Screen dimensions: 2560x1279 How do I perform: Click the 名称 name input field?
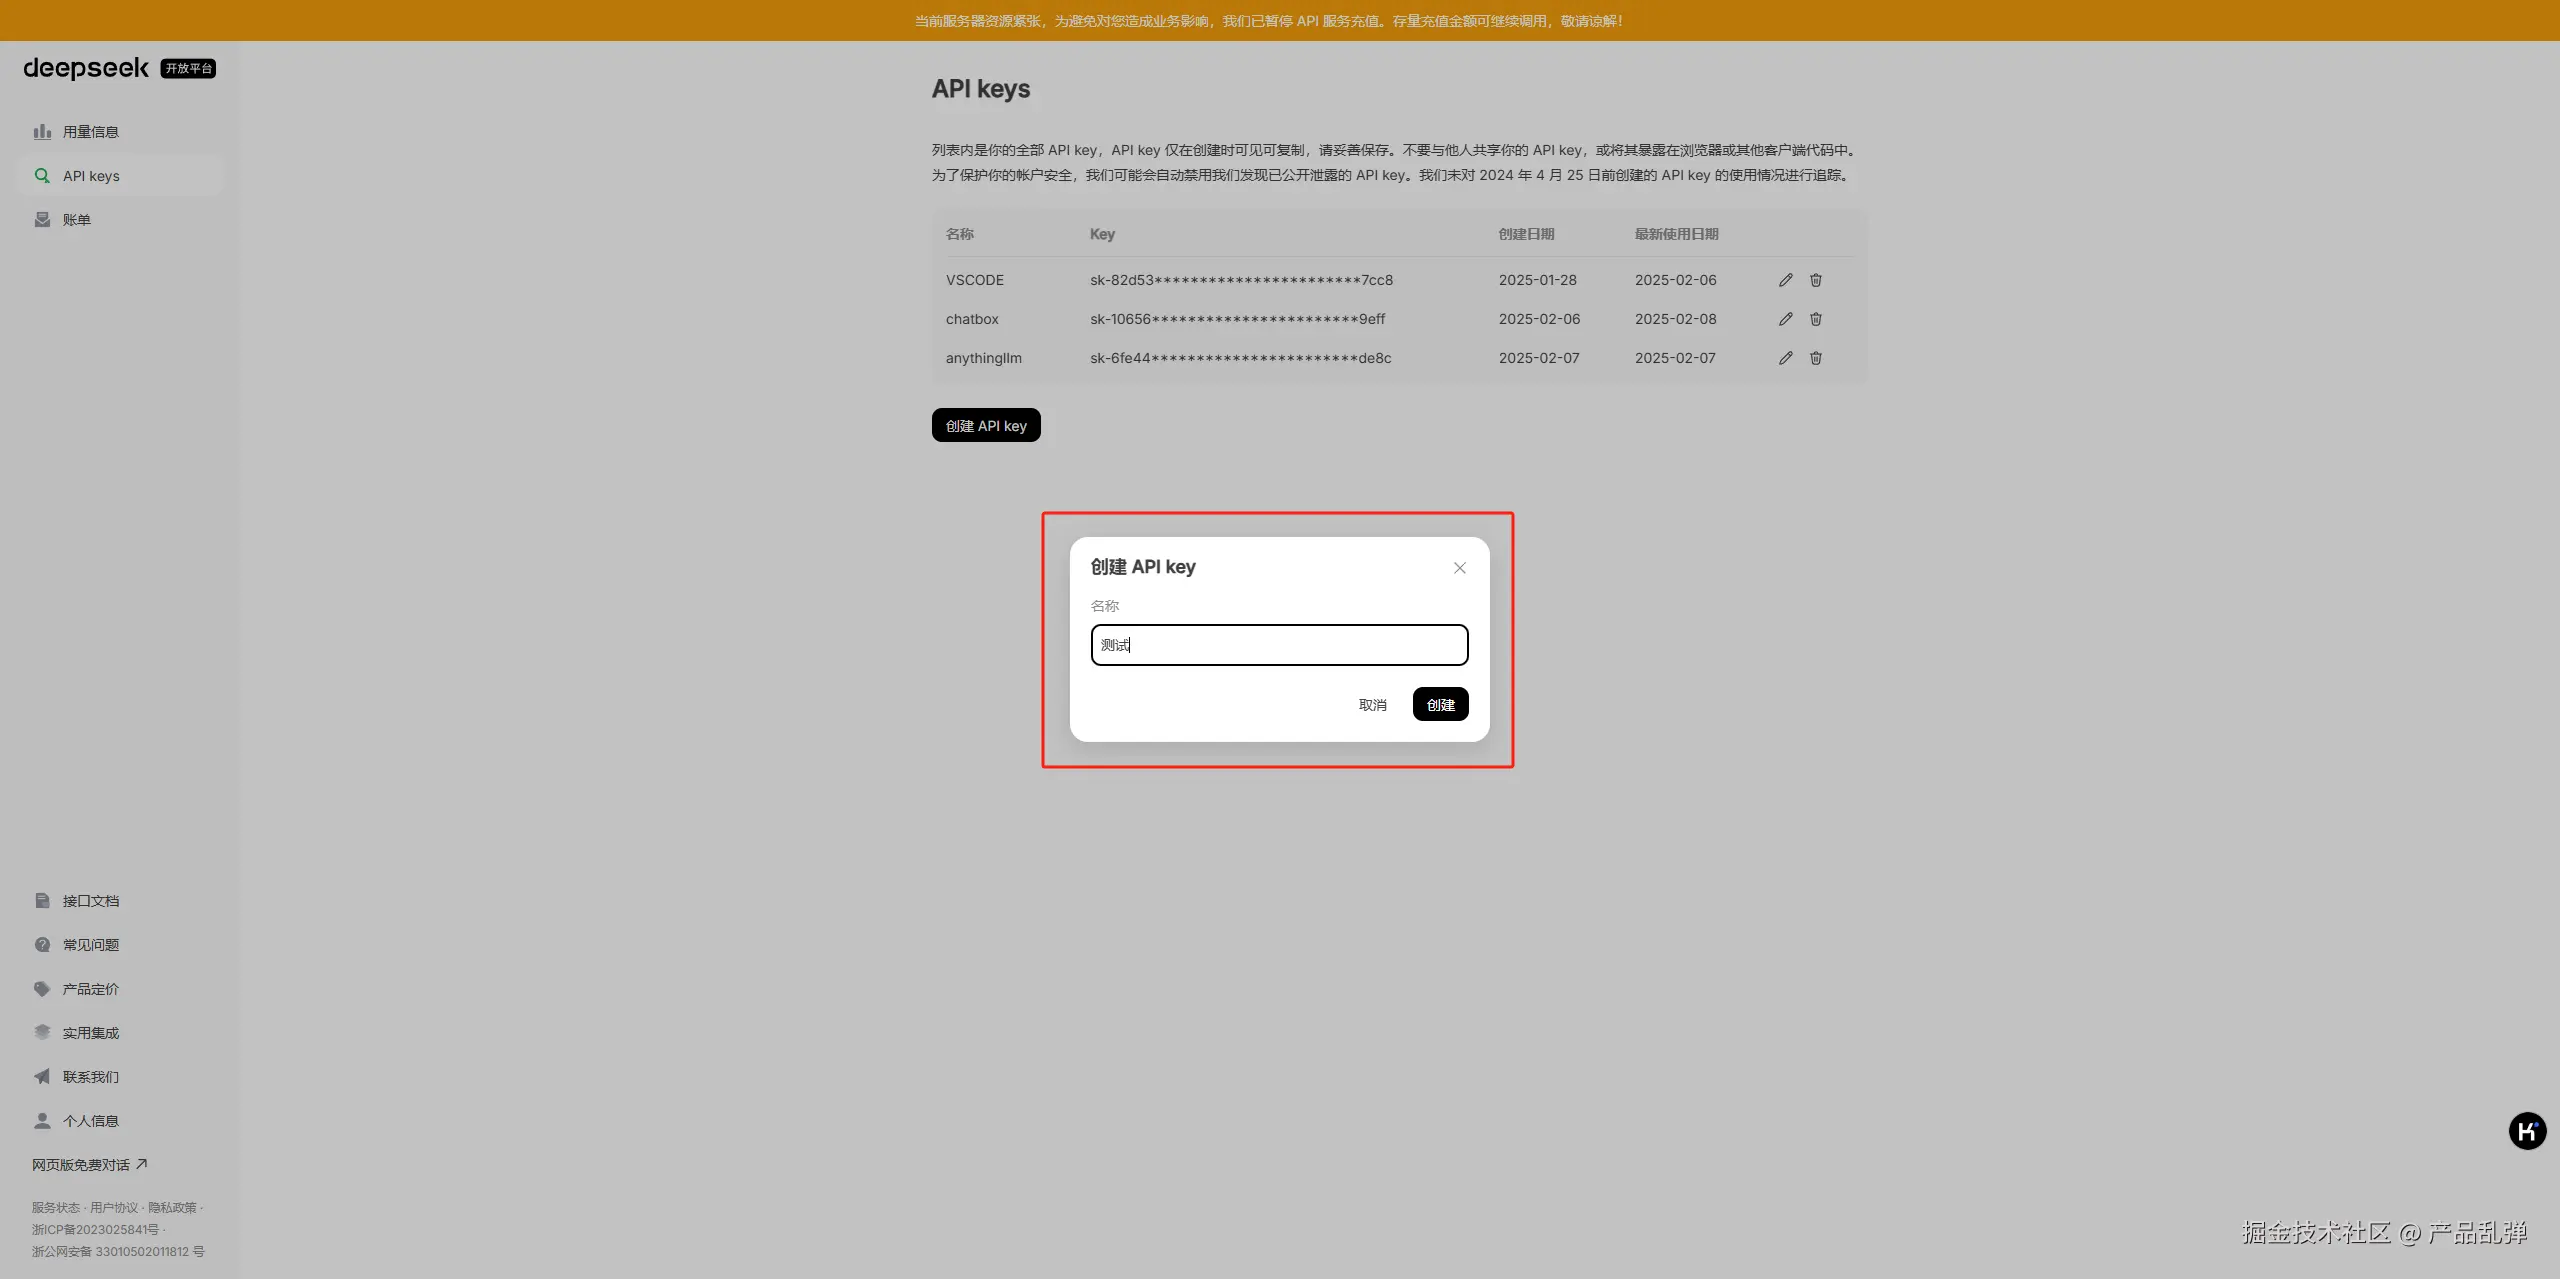1279,645
